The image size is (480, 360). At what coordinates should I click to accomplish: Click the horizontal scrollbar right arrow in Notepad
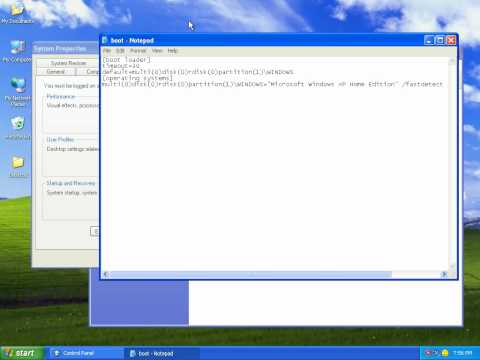(444, 274)
